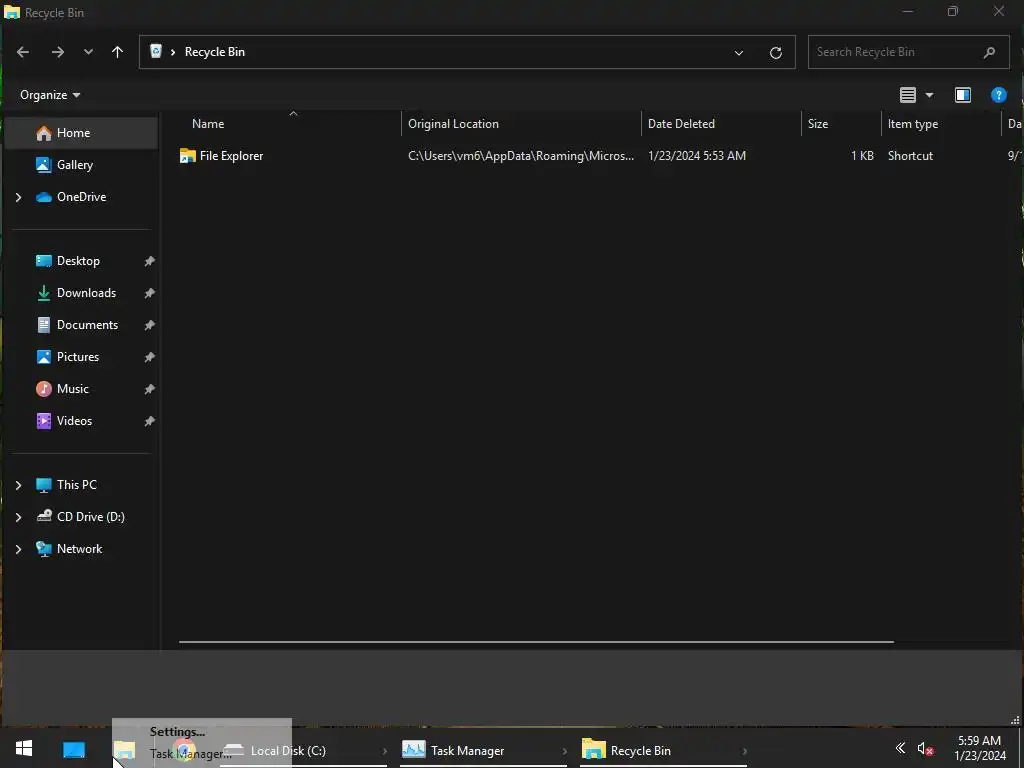
Task: Click the pin icon beside Music
Action: click(x=150, y=389)
